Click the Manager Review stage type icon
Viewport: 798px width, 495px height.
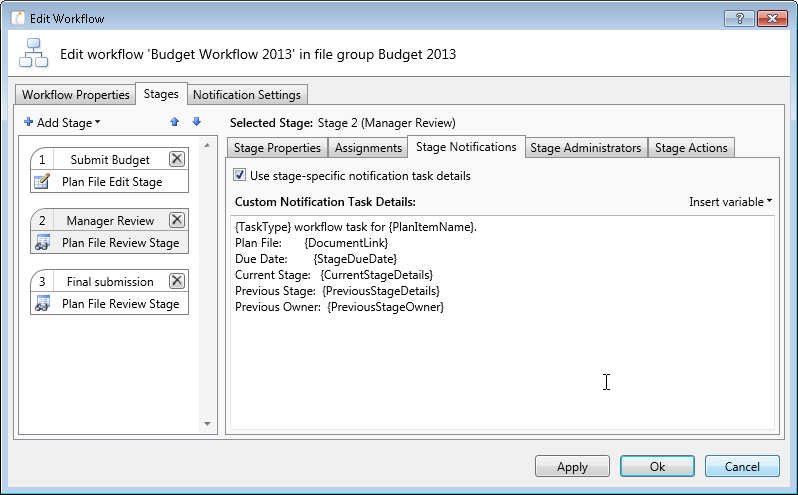point(42,243)
